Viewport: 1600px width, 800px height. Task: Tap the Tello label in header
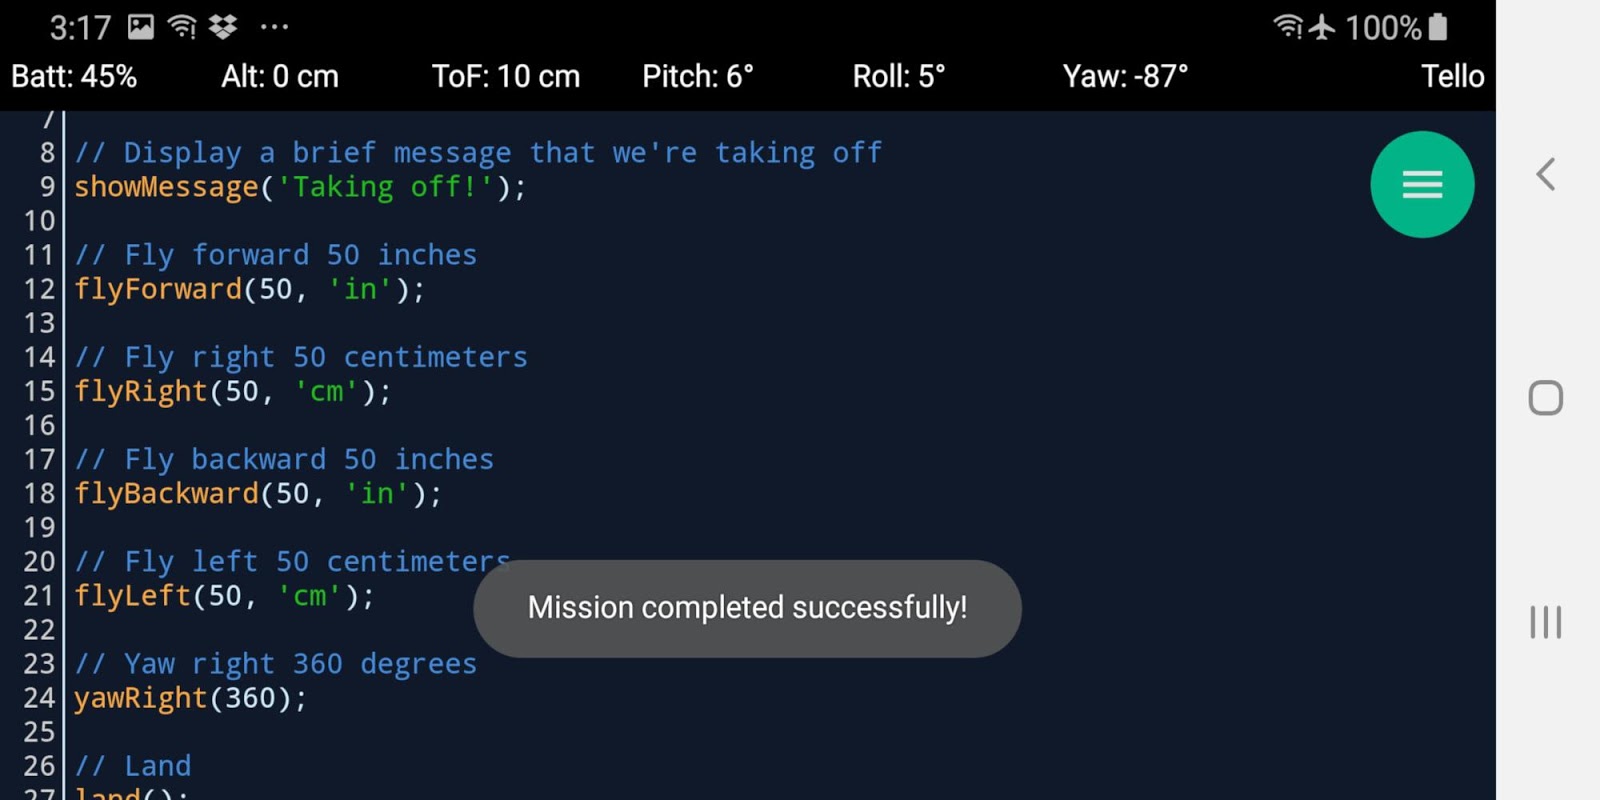[x=1452, y=76]
